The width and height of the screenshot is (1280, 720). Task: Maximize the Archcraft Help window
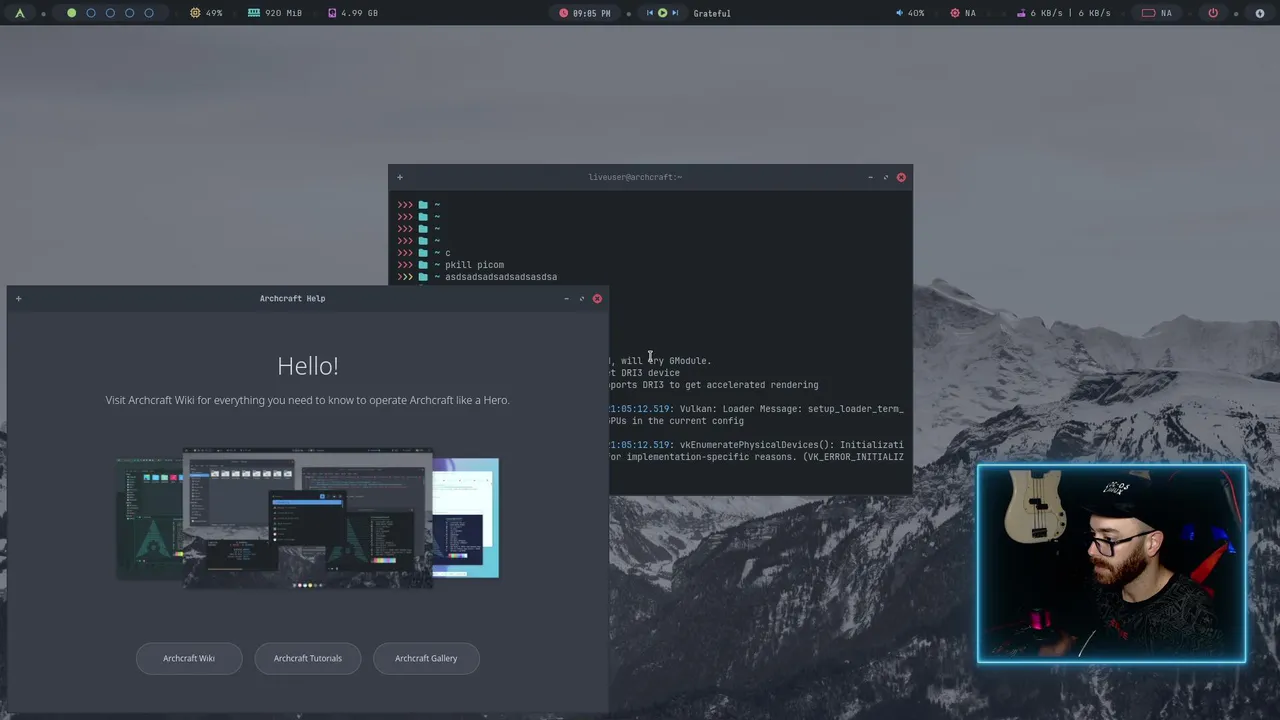581,298
